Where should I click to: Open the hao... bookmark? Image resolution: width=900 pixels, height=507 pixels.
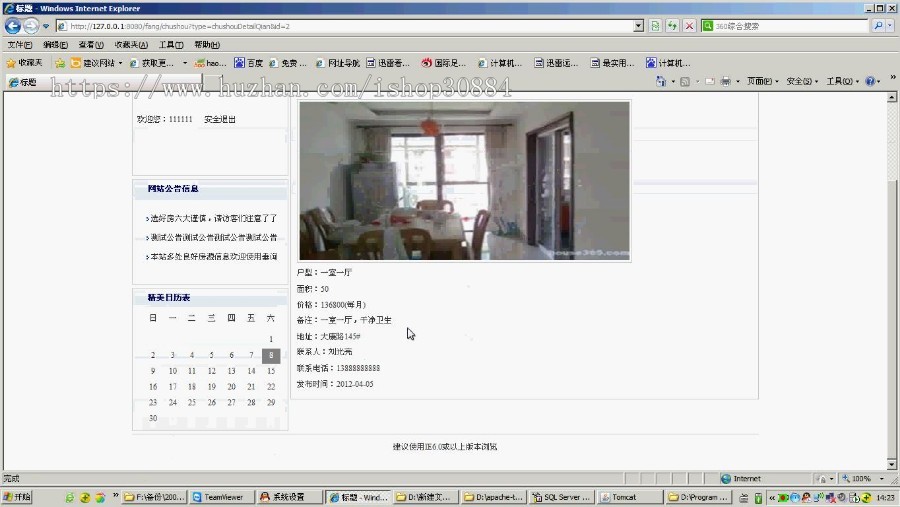[210, 63]
